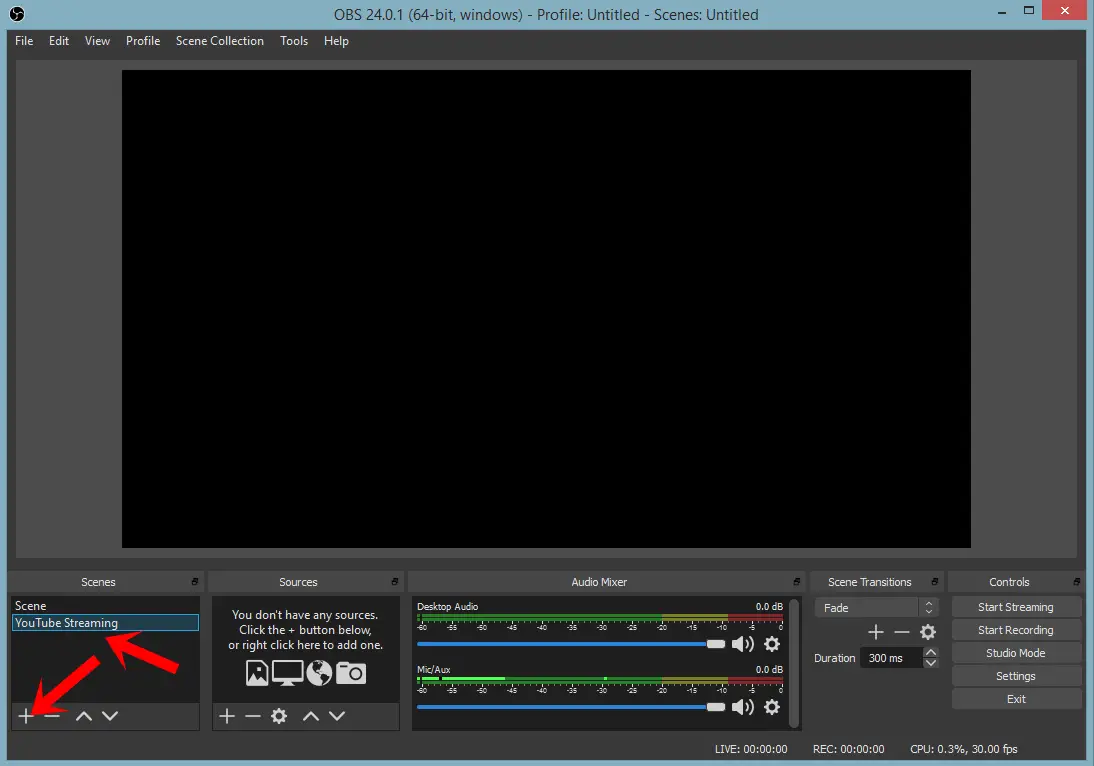Open Mic/Aux settings gear
Image resolution: width=1094 pixels, height=766 pixels.
772,707
